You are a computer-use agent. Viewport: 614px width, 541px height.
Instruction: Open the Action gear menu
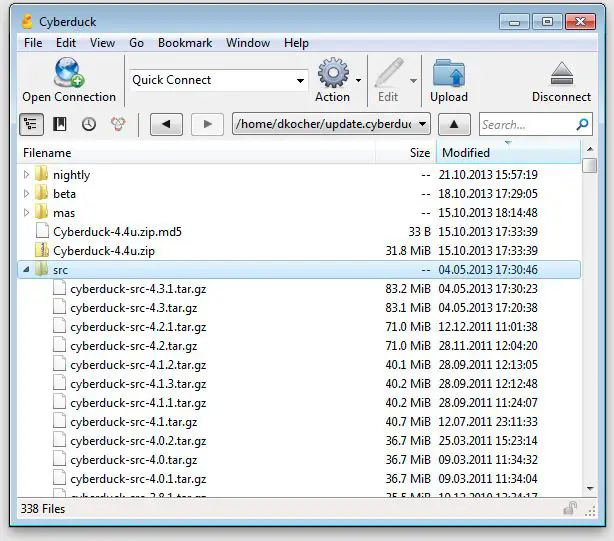pos(333,73)
